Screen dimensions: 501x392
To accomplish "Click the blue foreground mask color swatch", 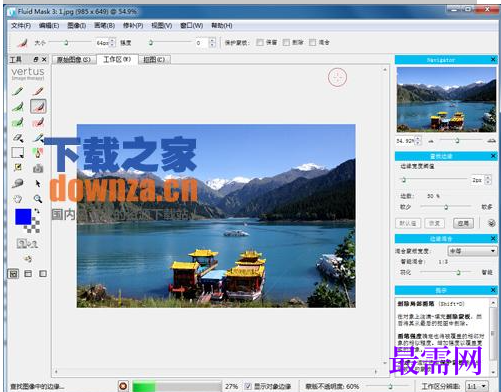I will tap(23, 217).
